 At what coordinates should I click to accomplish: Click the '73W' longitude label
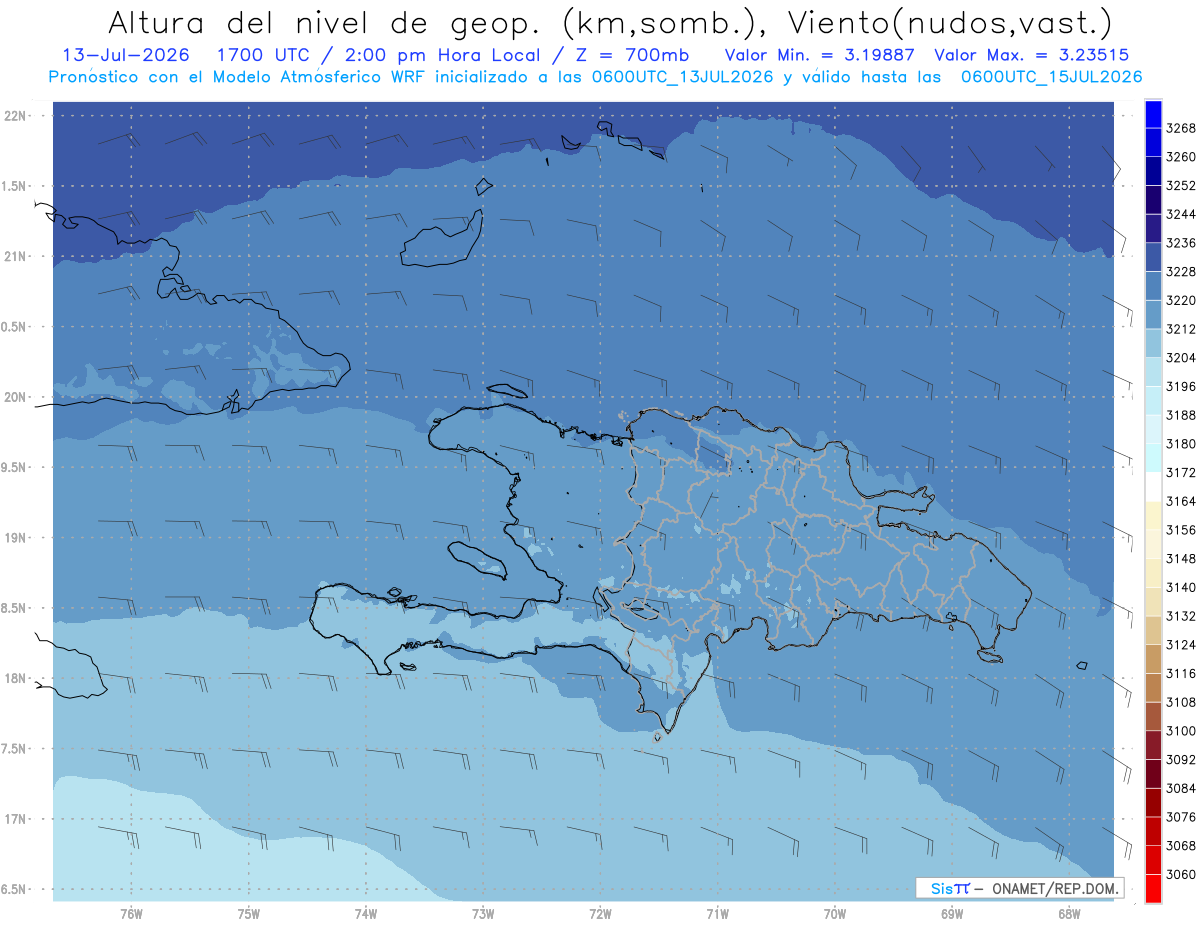483,914
